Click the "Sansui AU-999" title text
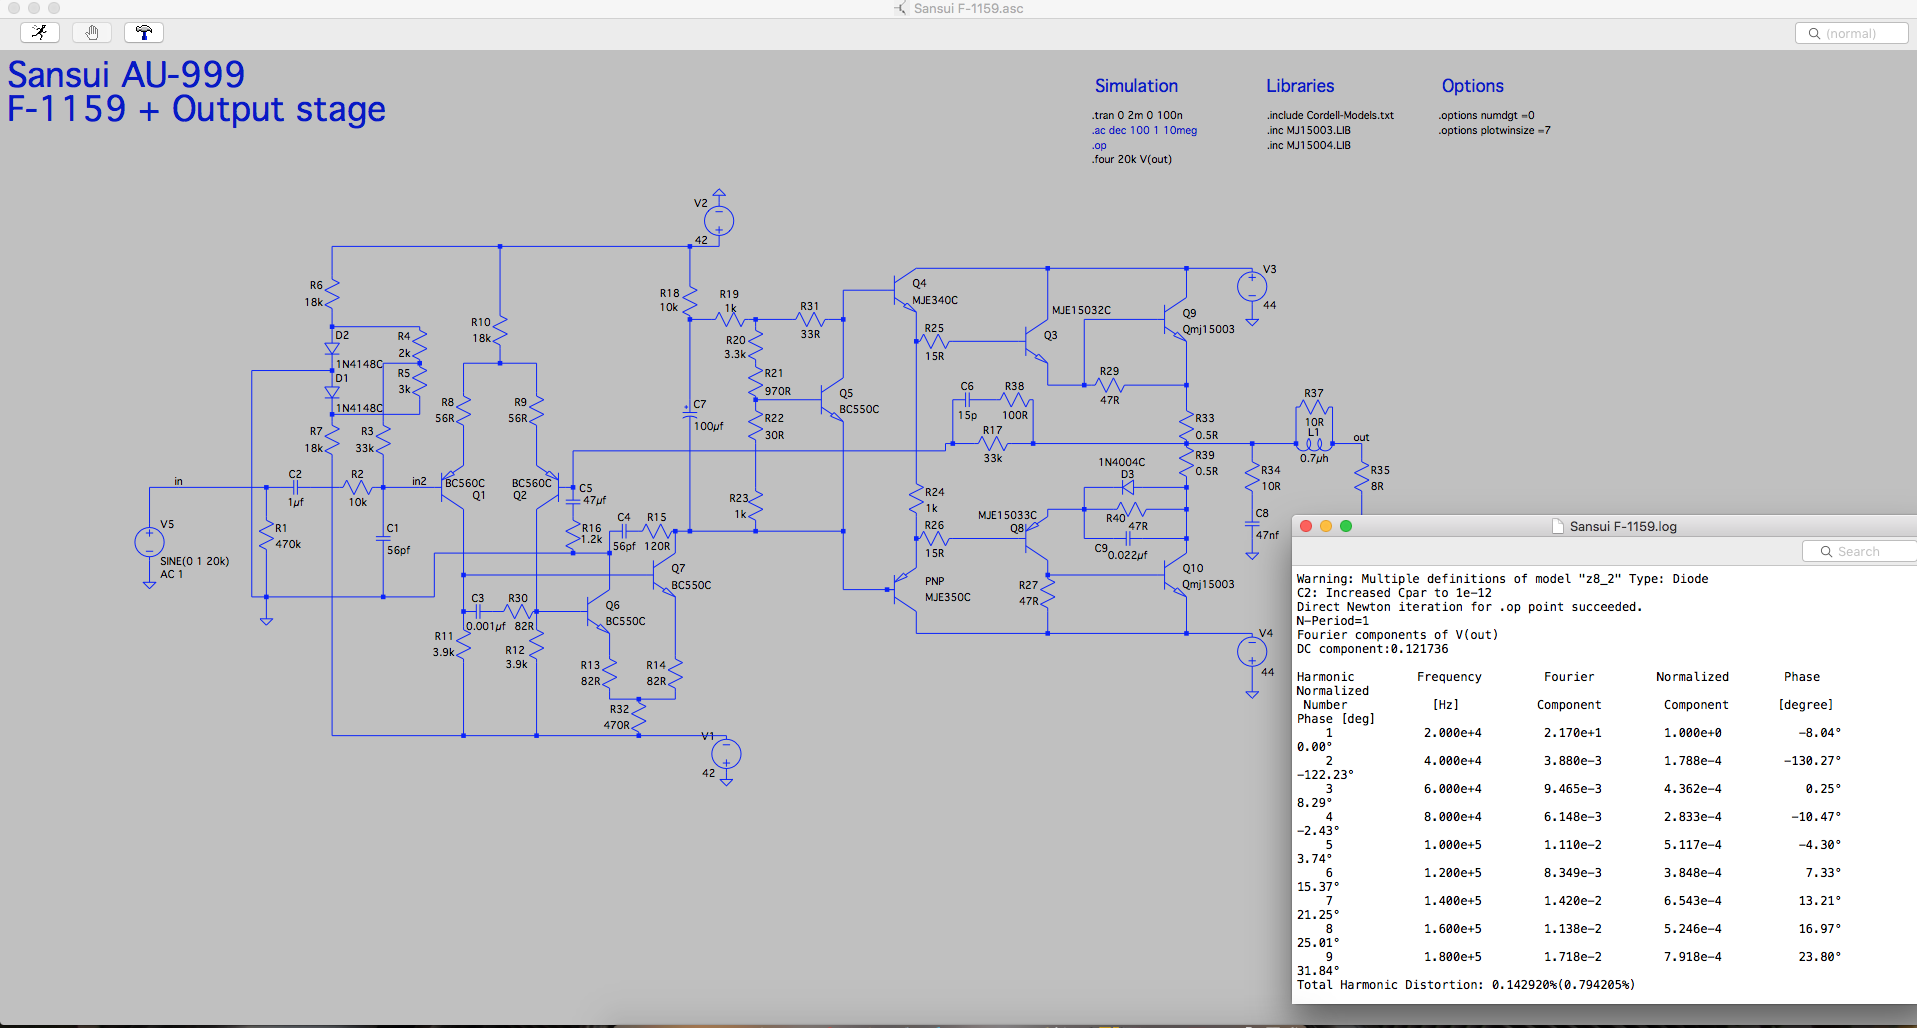Viewport: 1917px width, 1028px height. tap(126, 75)
